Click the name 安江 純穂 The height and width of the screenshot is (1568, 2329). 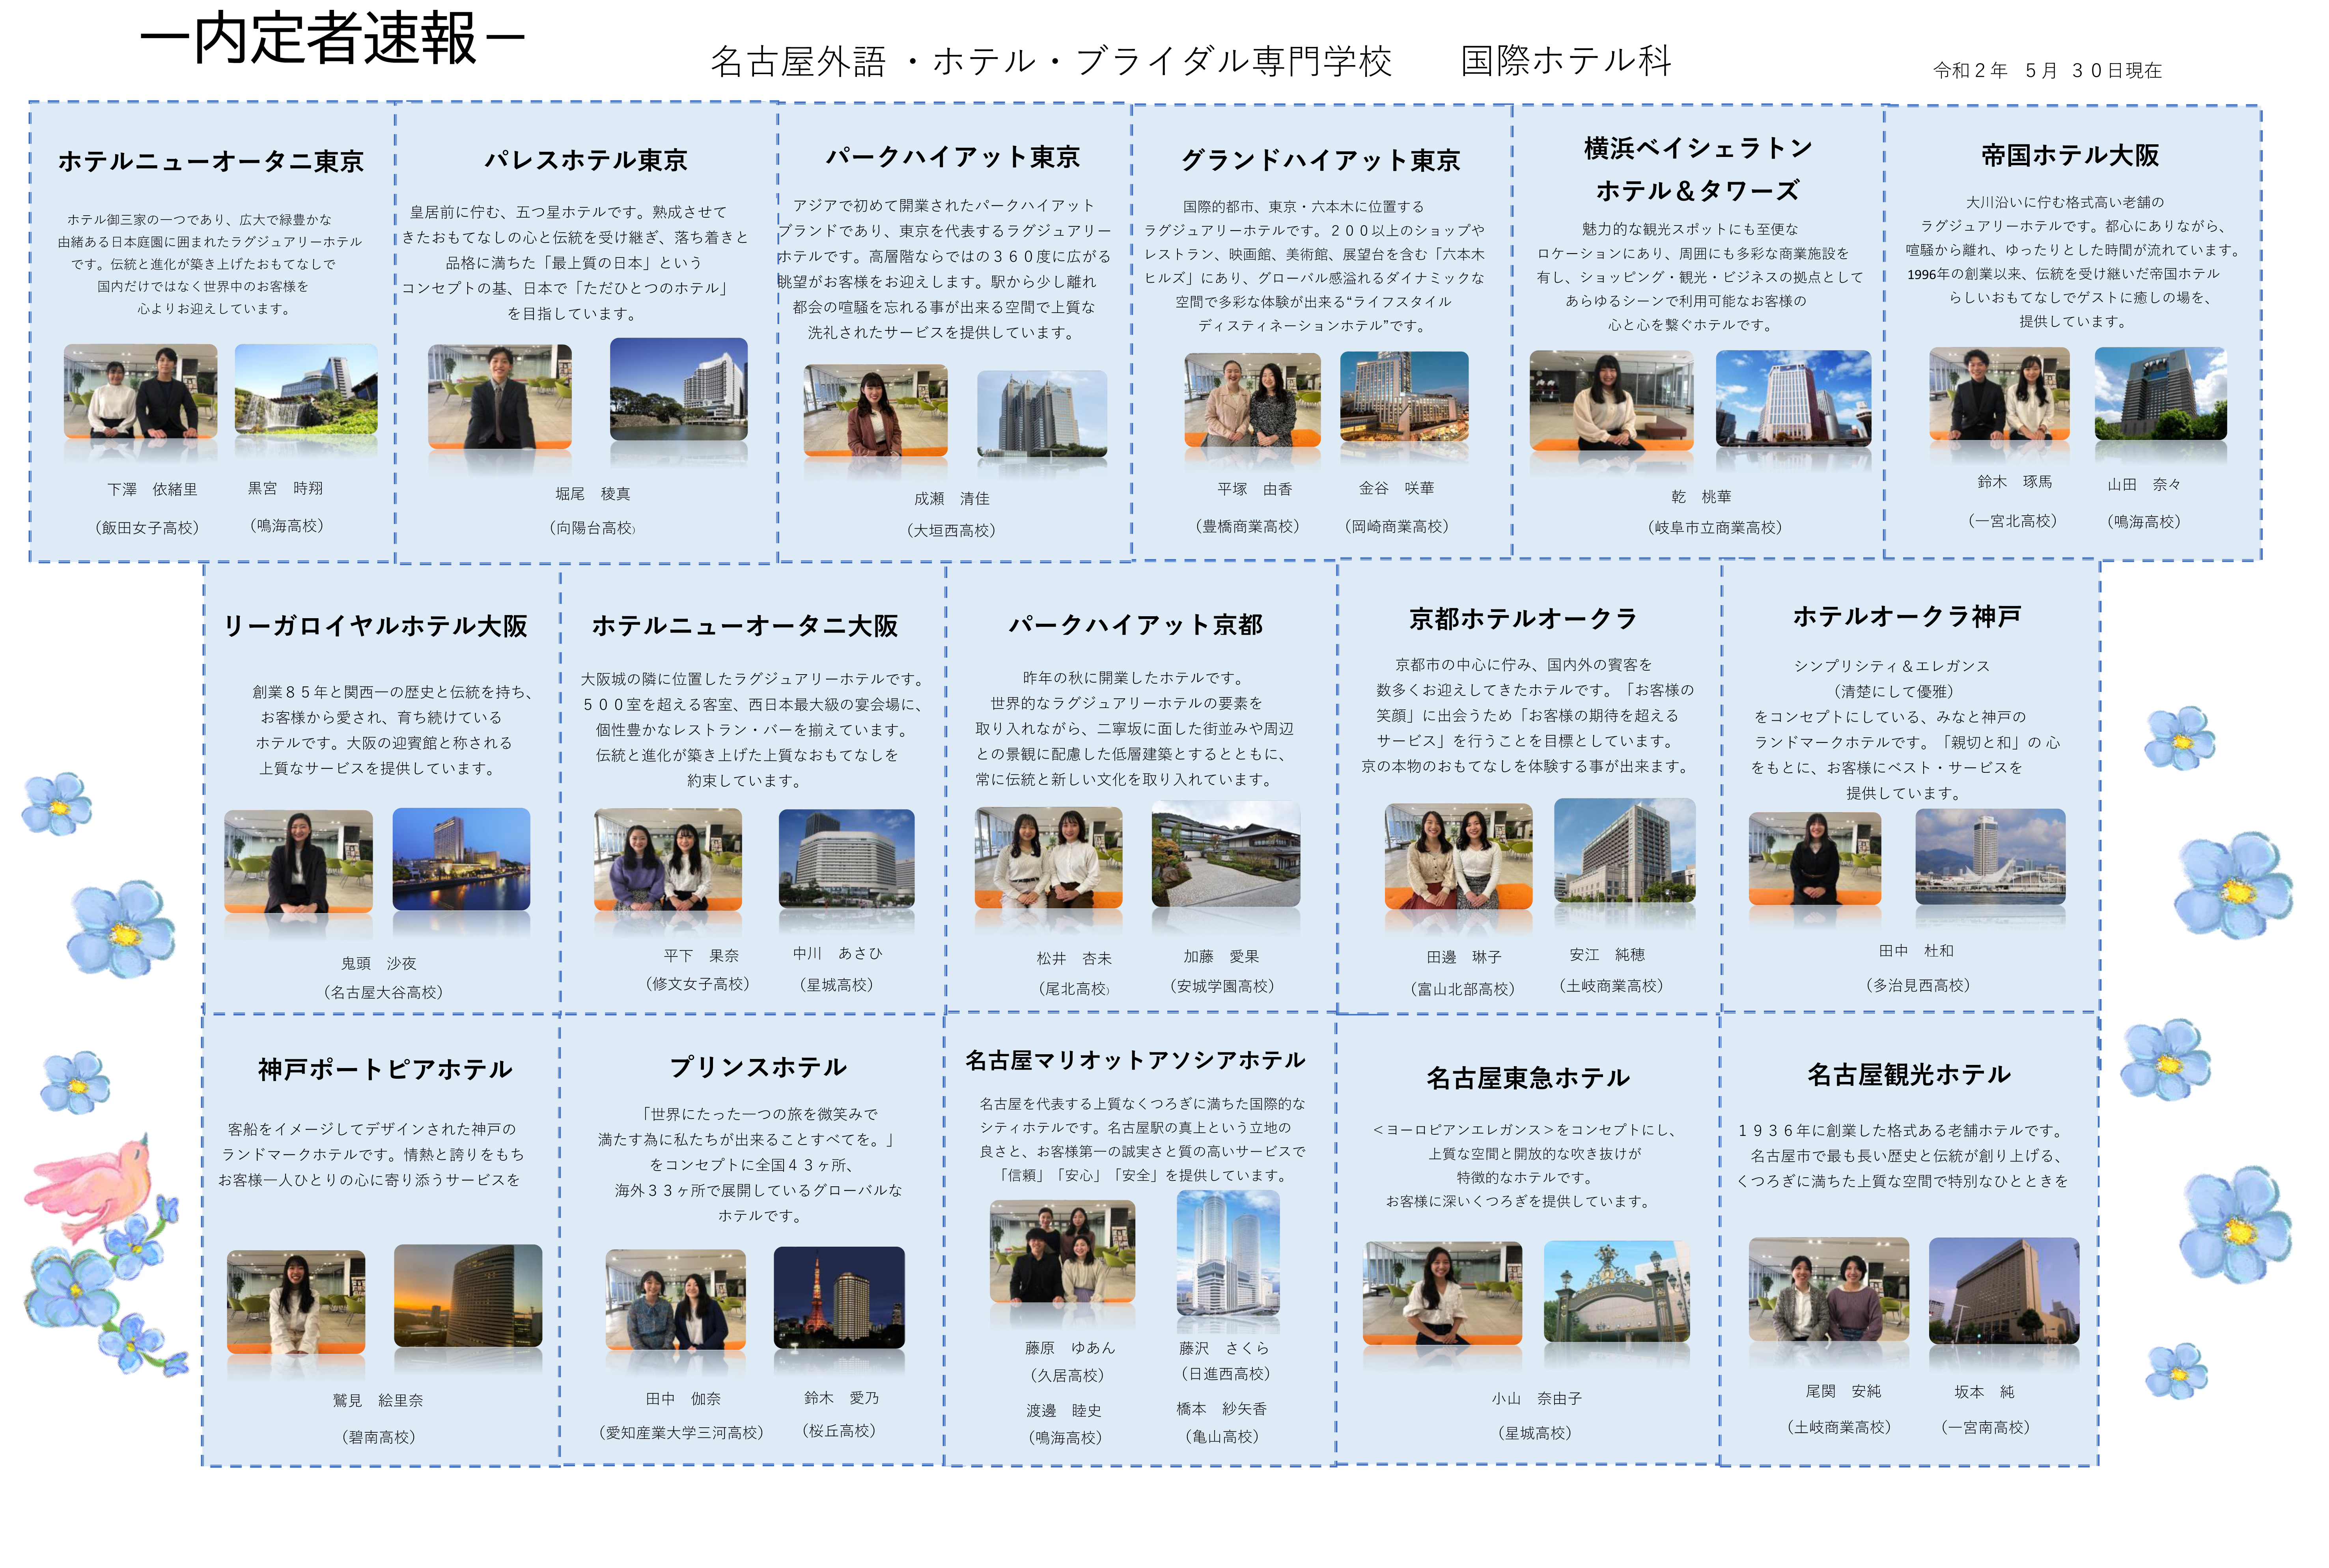pos(1607,955)
